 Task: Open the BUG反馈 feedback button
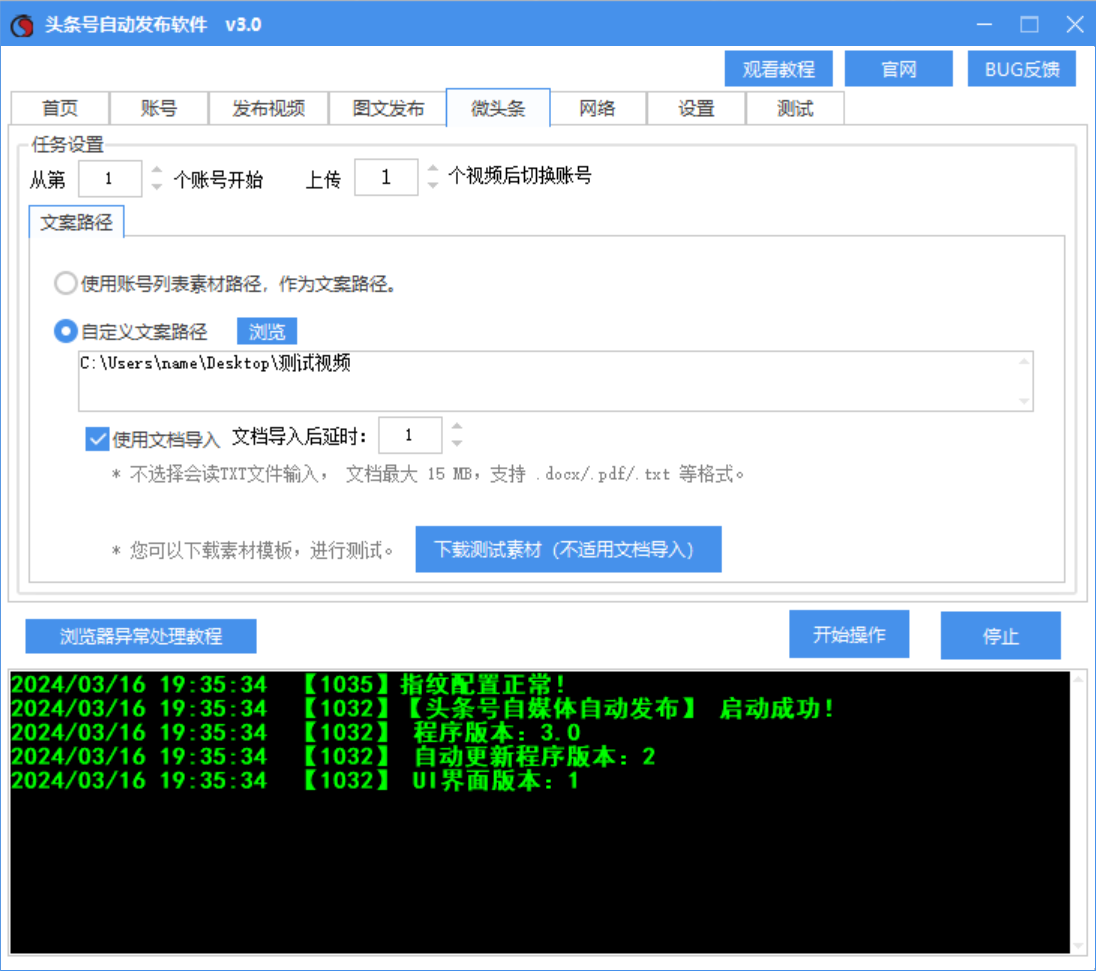(1021, 69)
